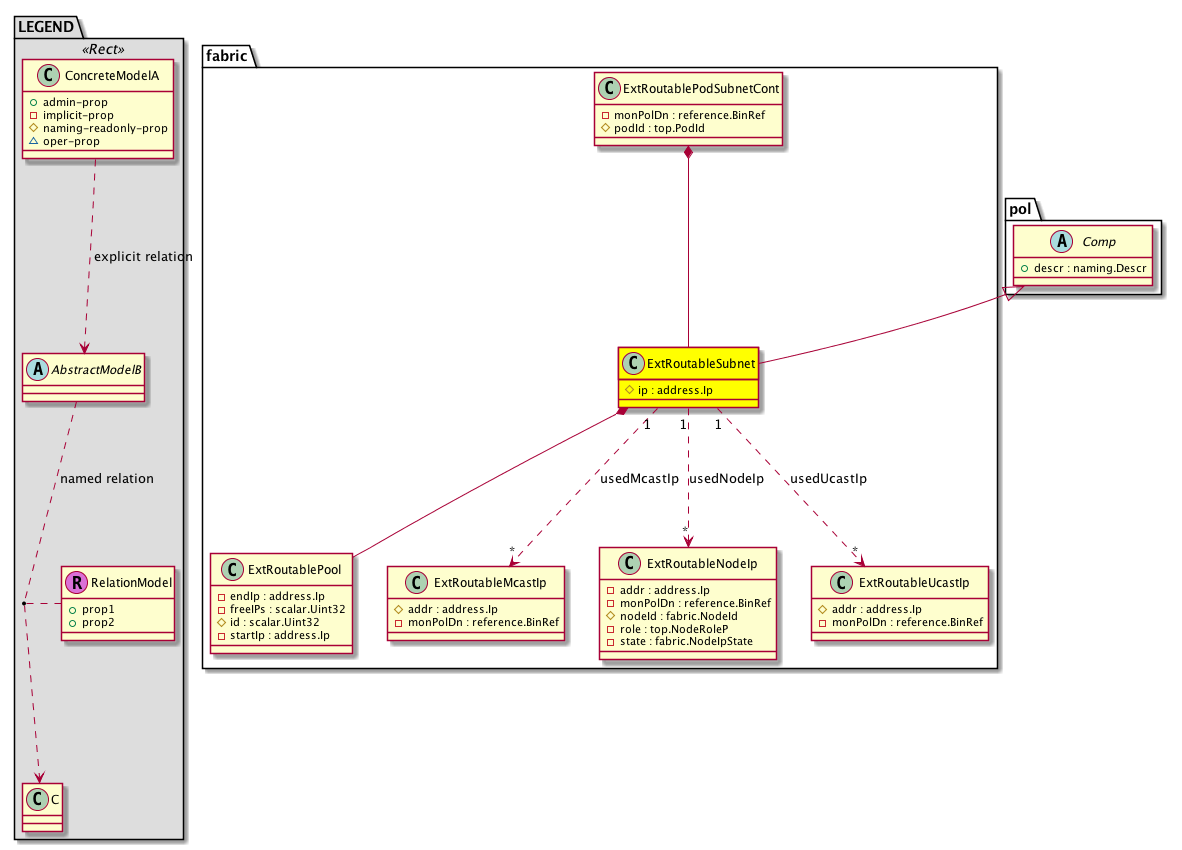Select the class C box in legend
This screenshot has width=1182, height=850.
pyautogui.click(x=42, y=808)
